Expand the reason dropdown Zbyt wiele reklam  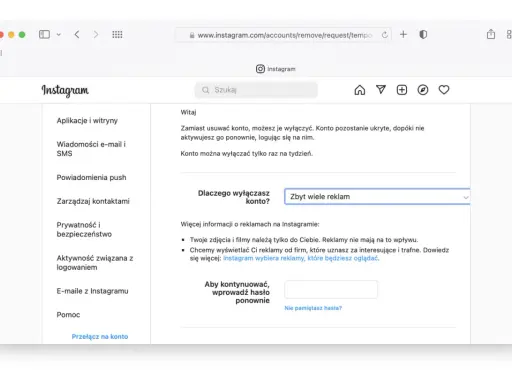pyautogui.click(x=377, y=196)
